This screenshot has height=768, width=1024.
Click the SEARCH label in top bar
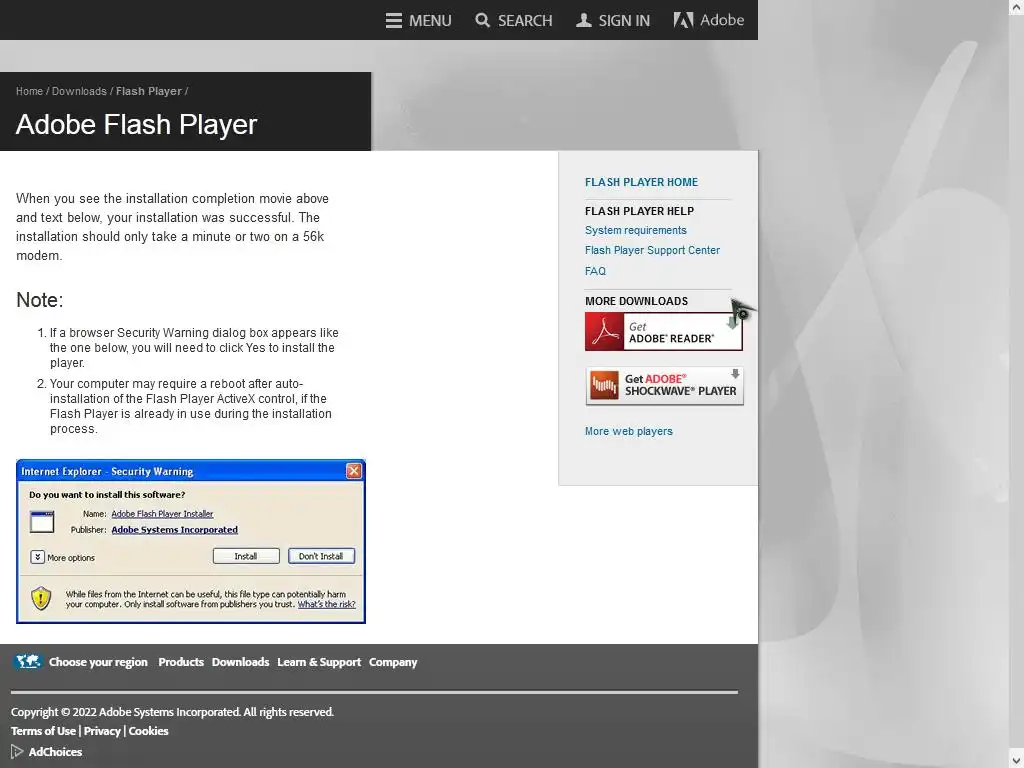coord(525,21)
